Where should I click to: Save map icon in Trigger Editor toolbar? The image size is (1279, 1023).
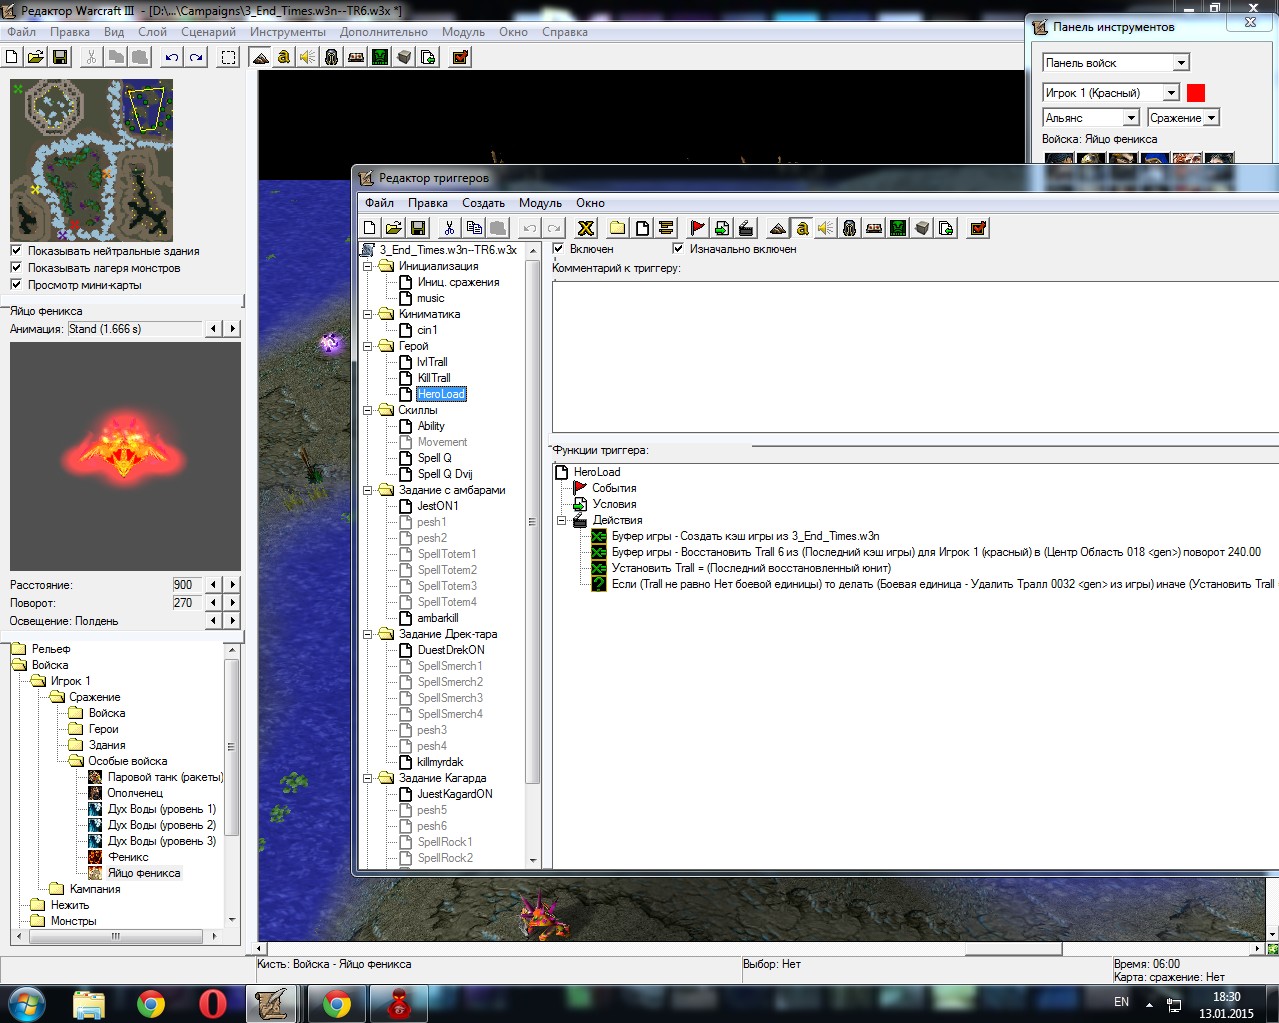(x=418, y=228)
